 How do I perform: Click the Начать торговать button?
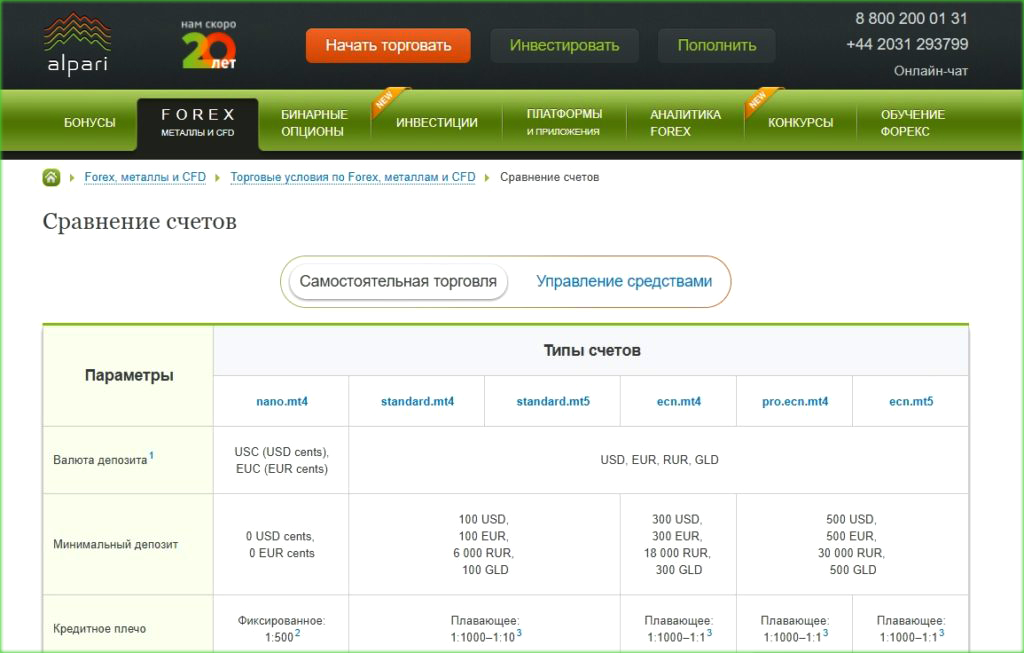(388, 45)
